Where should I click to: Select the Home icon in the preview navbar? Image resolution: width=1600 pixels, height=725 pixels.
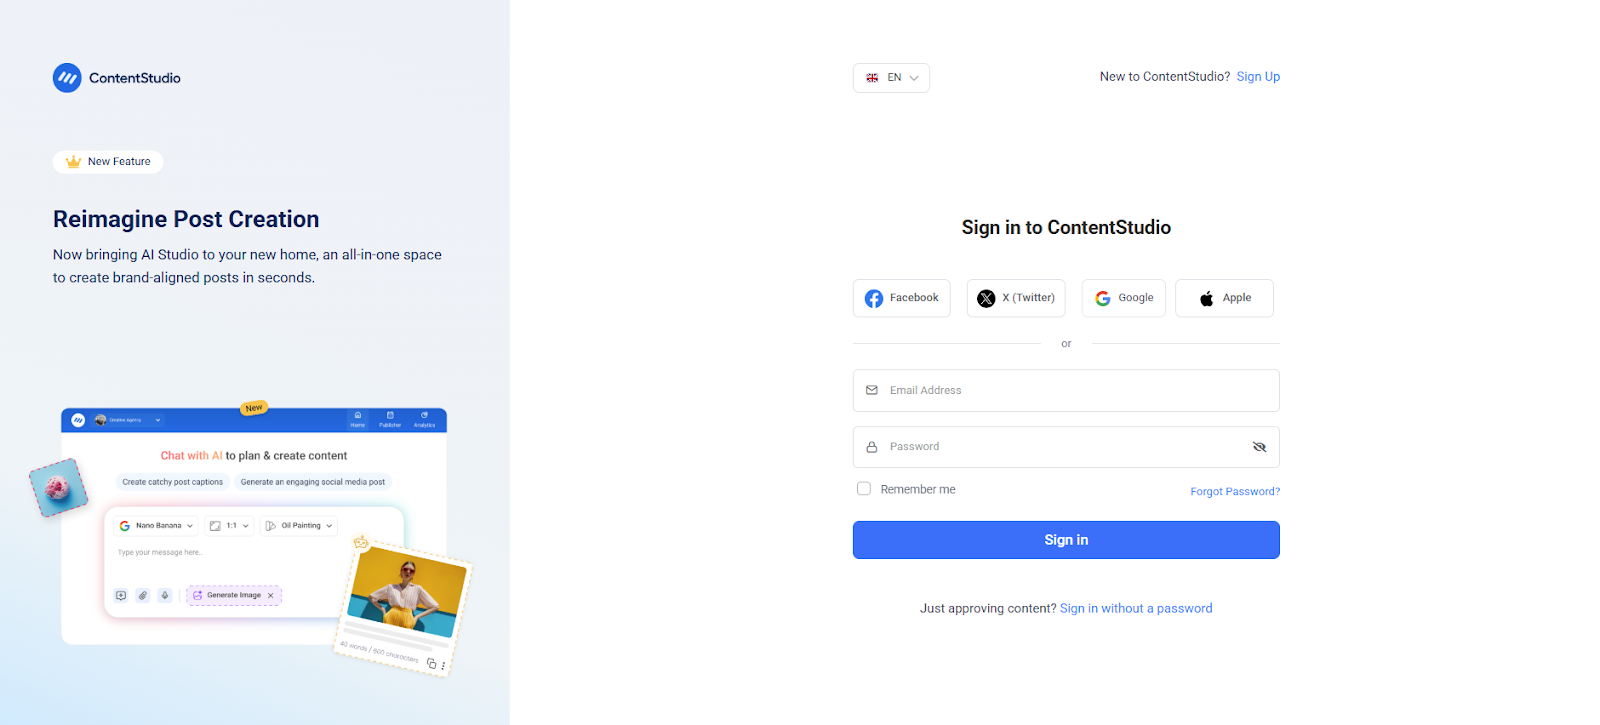point(358,420)
